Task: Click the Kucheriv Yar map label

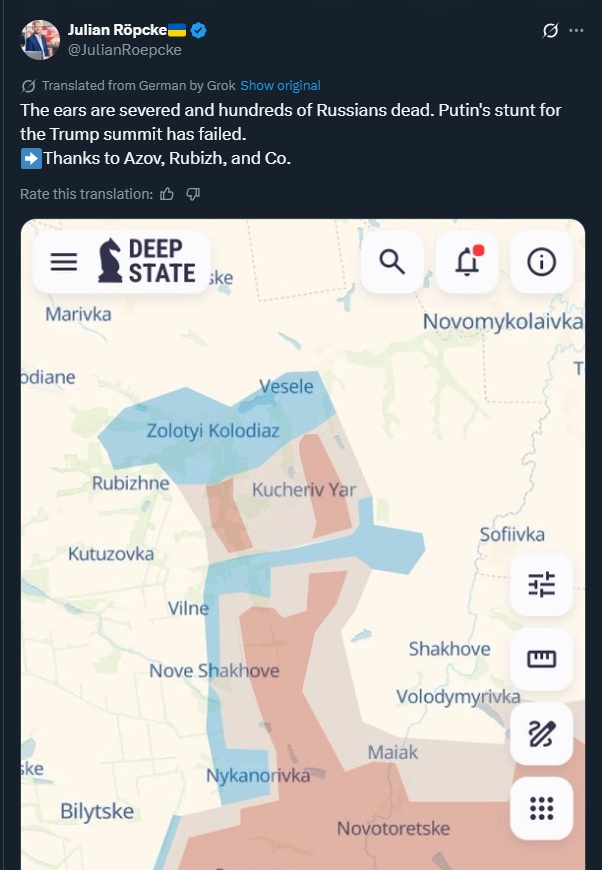Action: (304, 490)
